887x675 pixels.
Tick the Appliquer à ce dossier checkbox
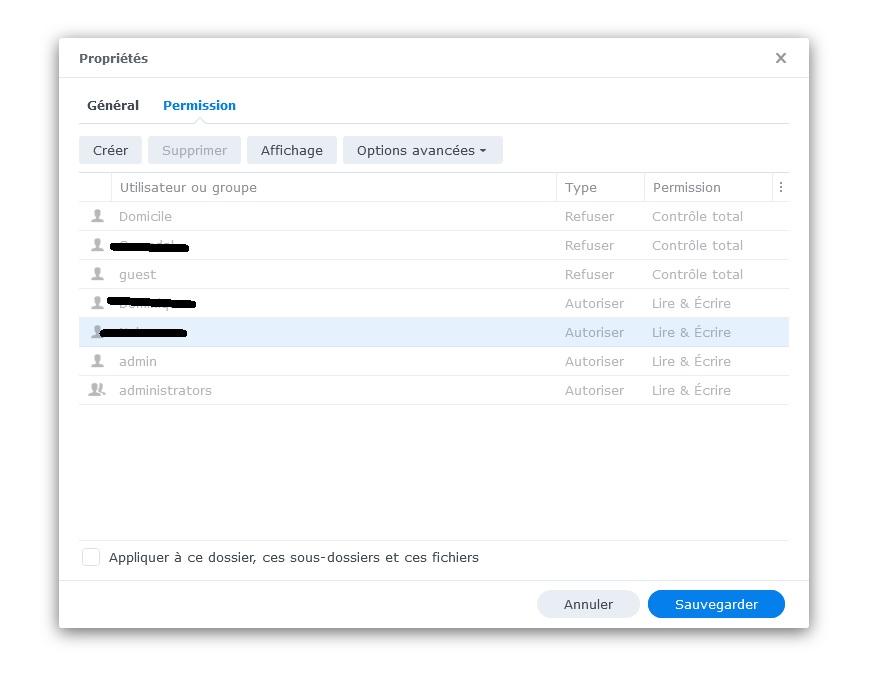(91, 557)
